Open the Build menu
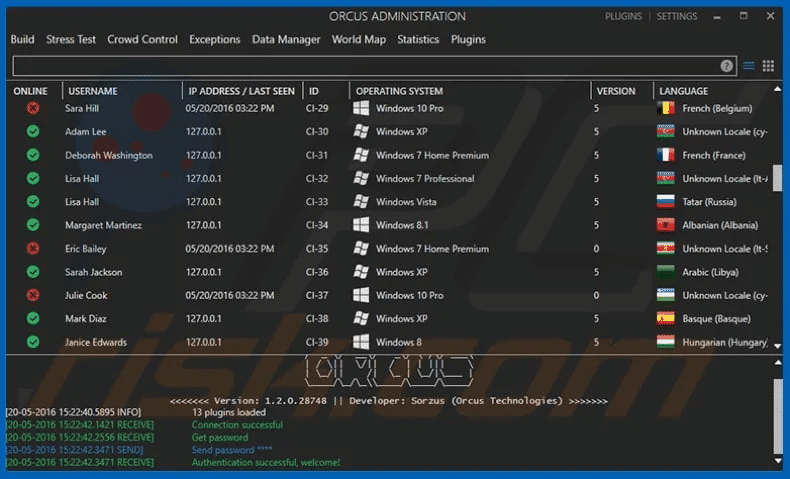The height and width of the screenshot is (479, 790). 22,40
